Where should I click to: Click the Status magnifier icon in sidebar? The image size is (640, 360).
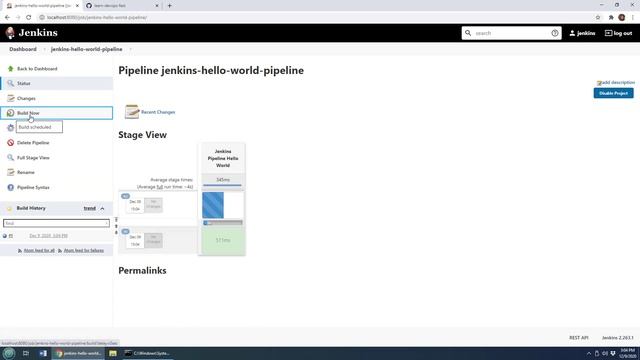[11, 83]
